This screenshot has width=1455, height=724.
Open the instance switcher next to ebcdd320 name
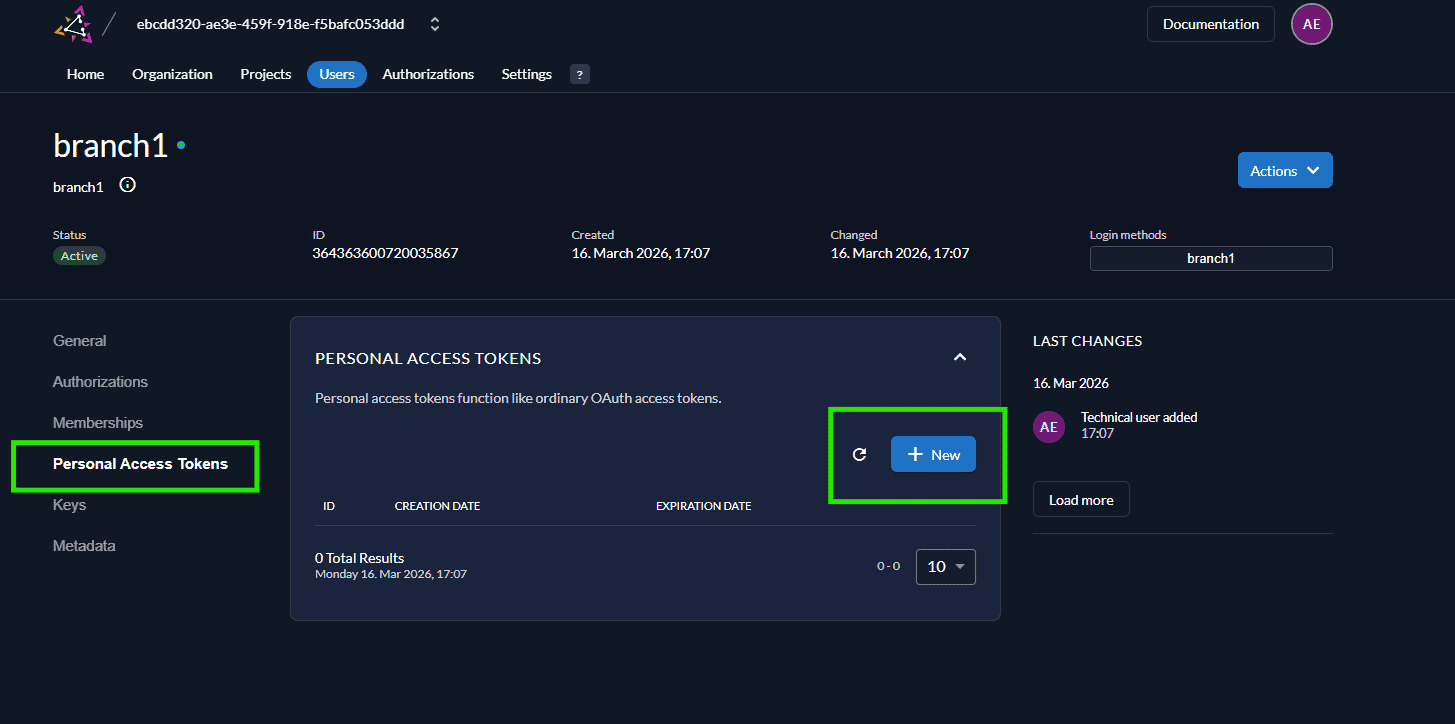pos(434,23)
